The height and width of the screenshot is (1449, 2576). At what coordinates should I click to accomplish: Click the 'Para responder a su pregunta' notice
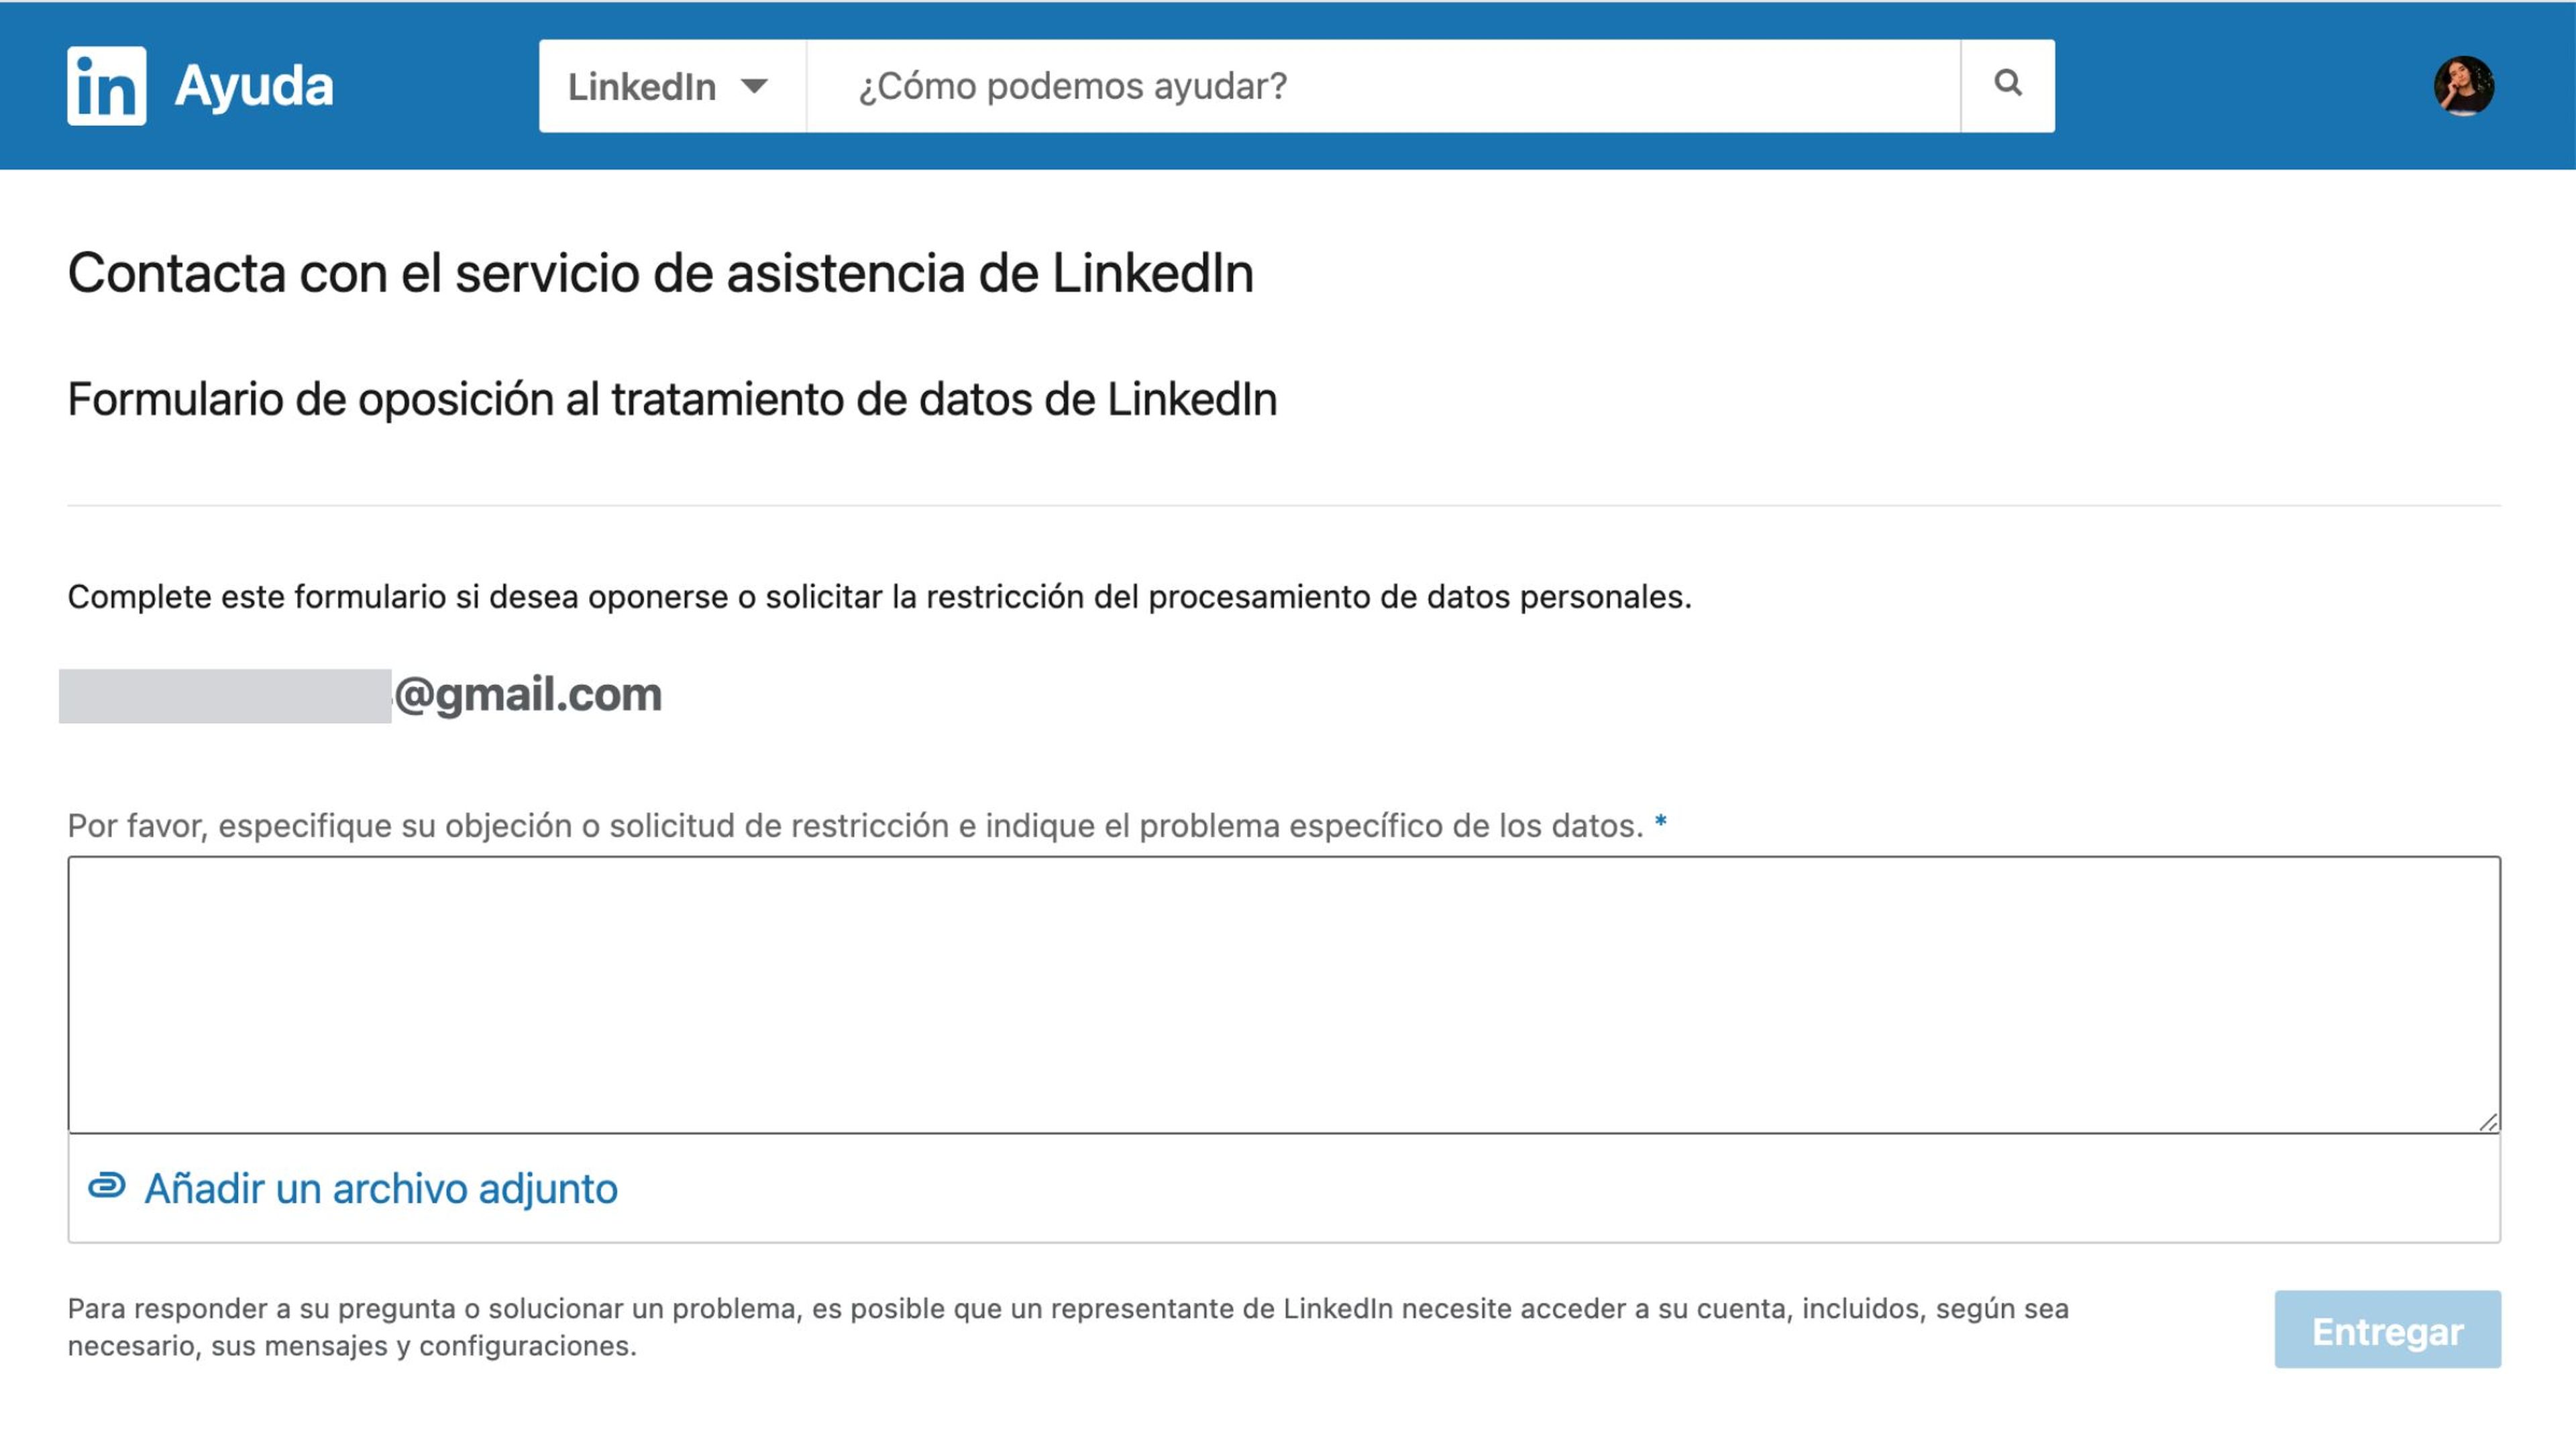[x=1068, y=1327]
